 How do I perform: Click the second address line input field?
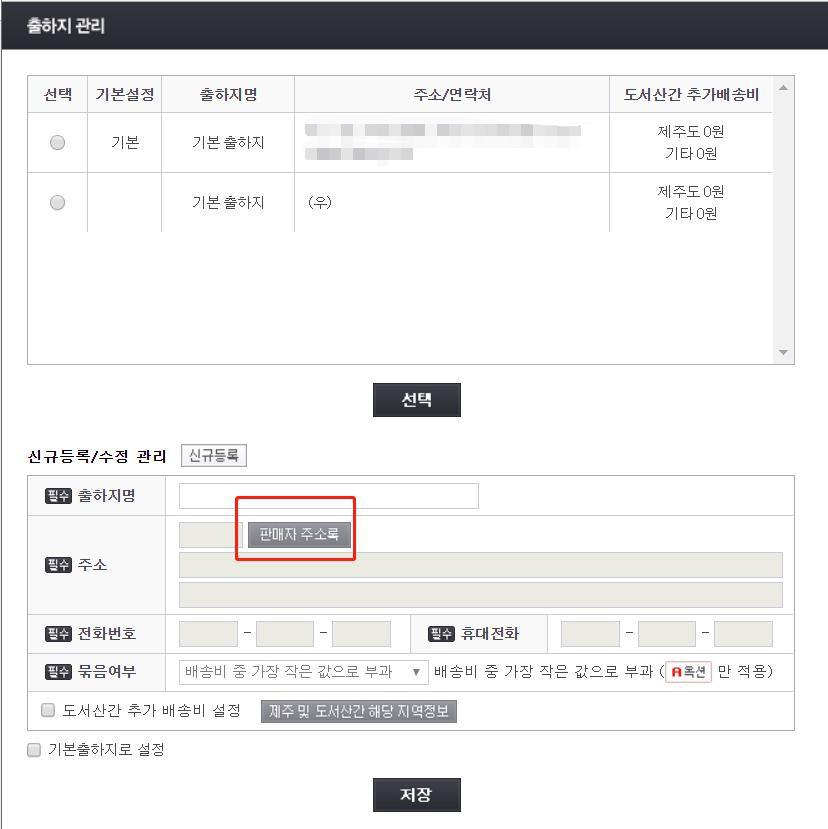tap(480, 594)
